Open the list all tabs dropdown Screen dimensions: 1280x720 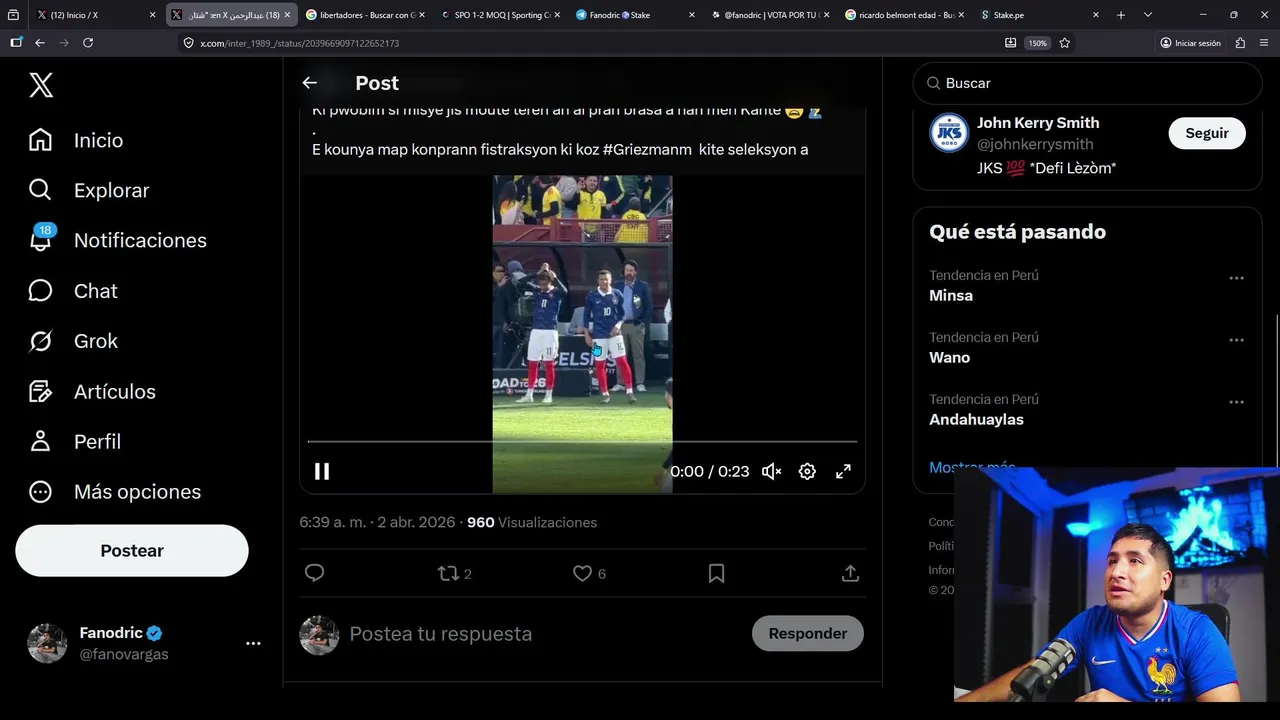pyautogui.click(x=1148, y=15)
